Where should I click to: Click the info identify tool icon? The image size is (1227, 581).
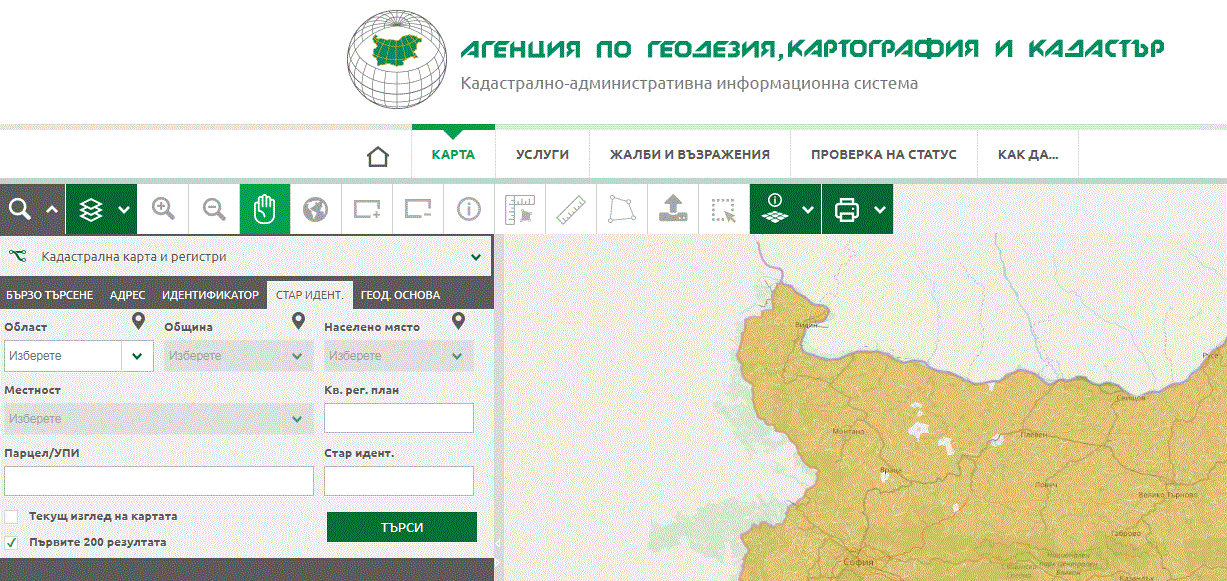[x=468, y=209]
